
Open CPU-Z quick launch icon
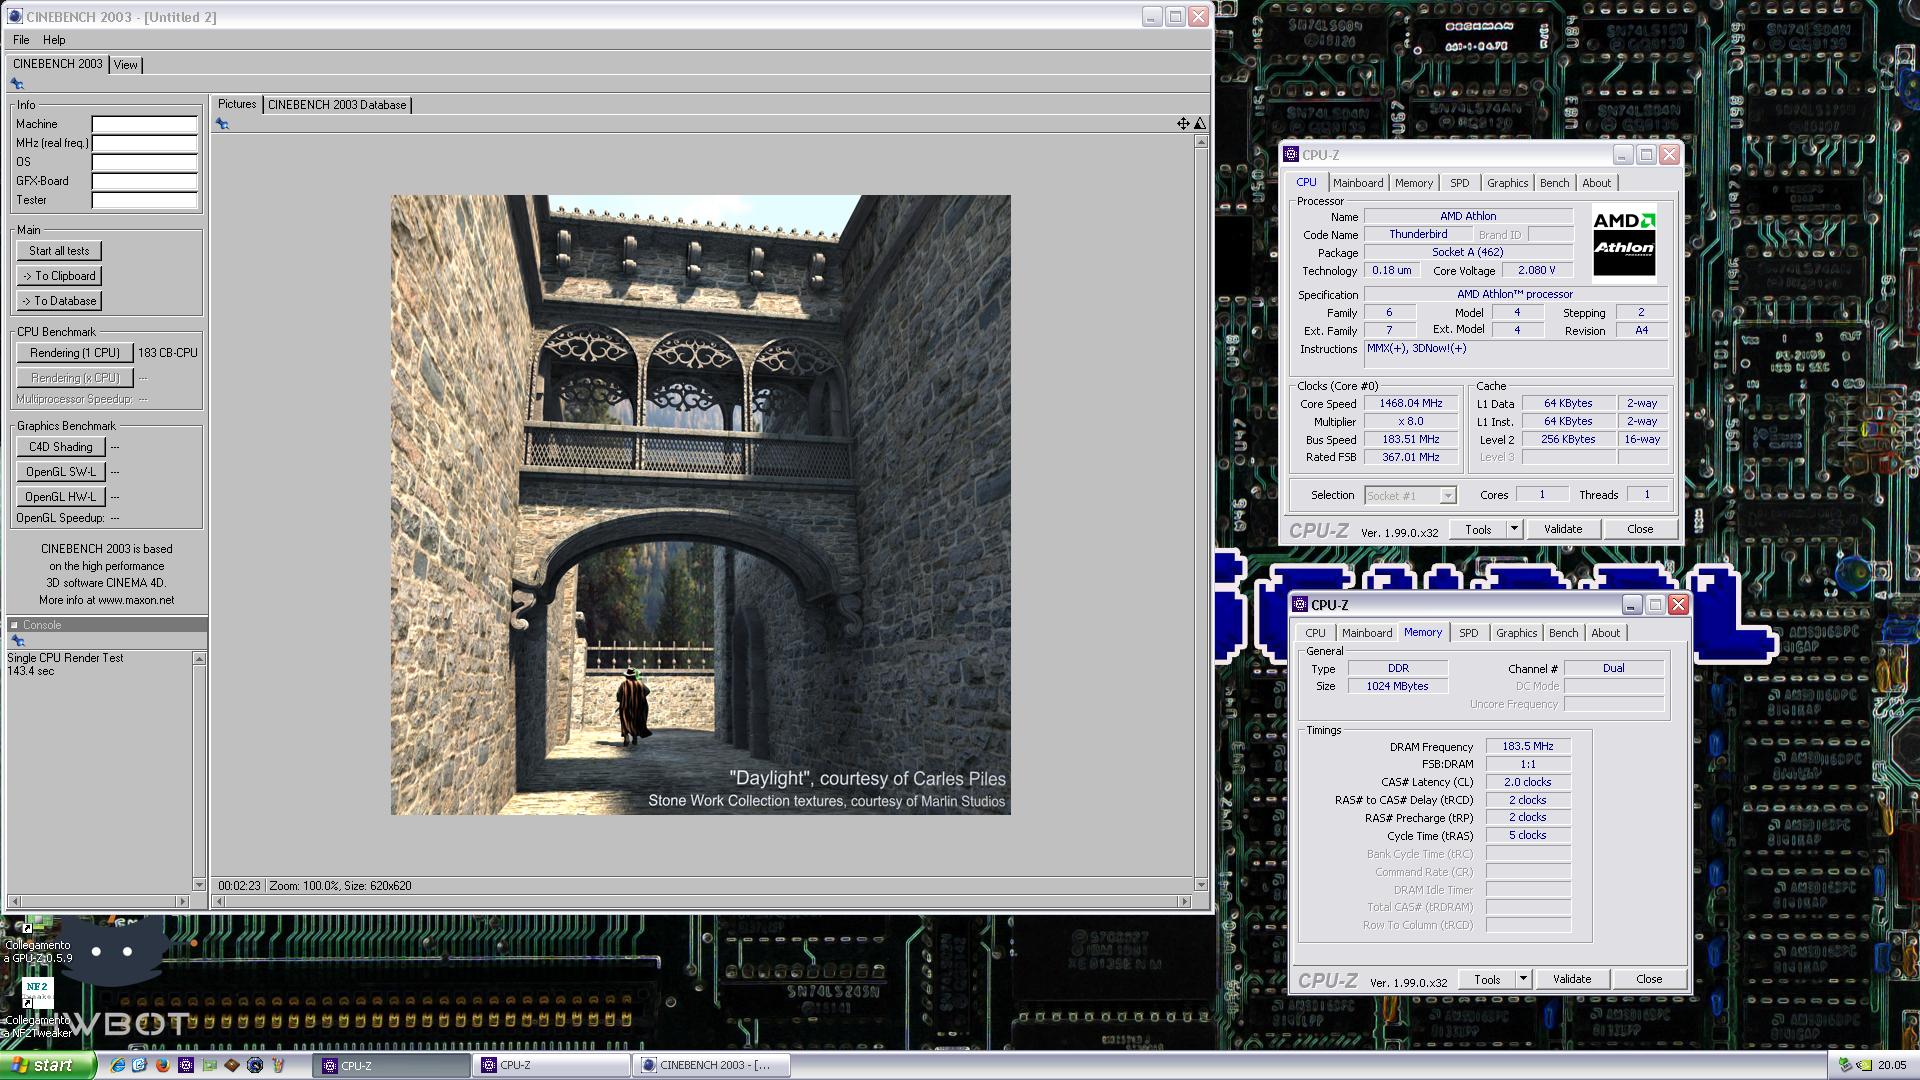pyautogui.click(x=186, y=1065)
